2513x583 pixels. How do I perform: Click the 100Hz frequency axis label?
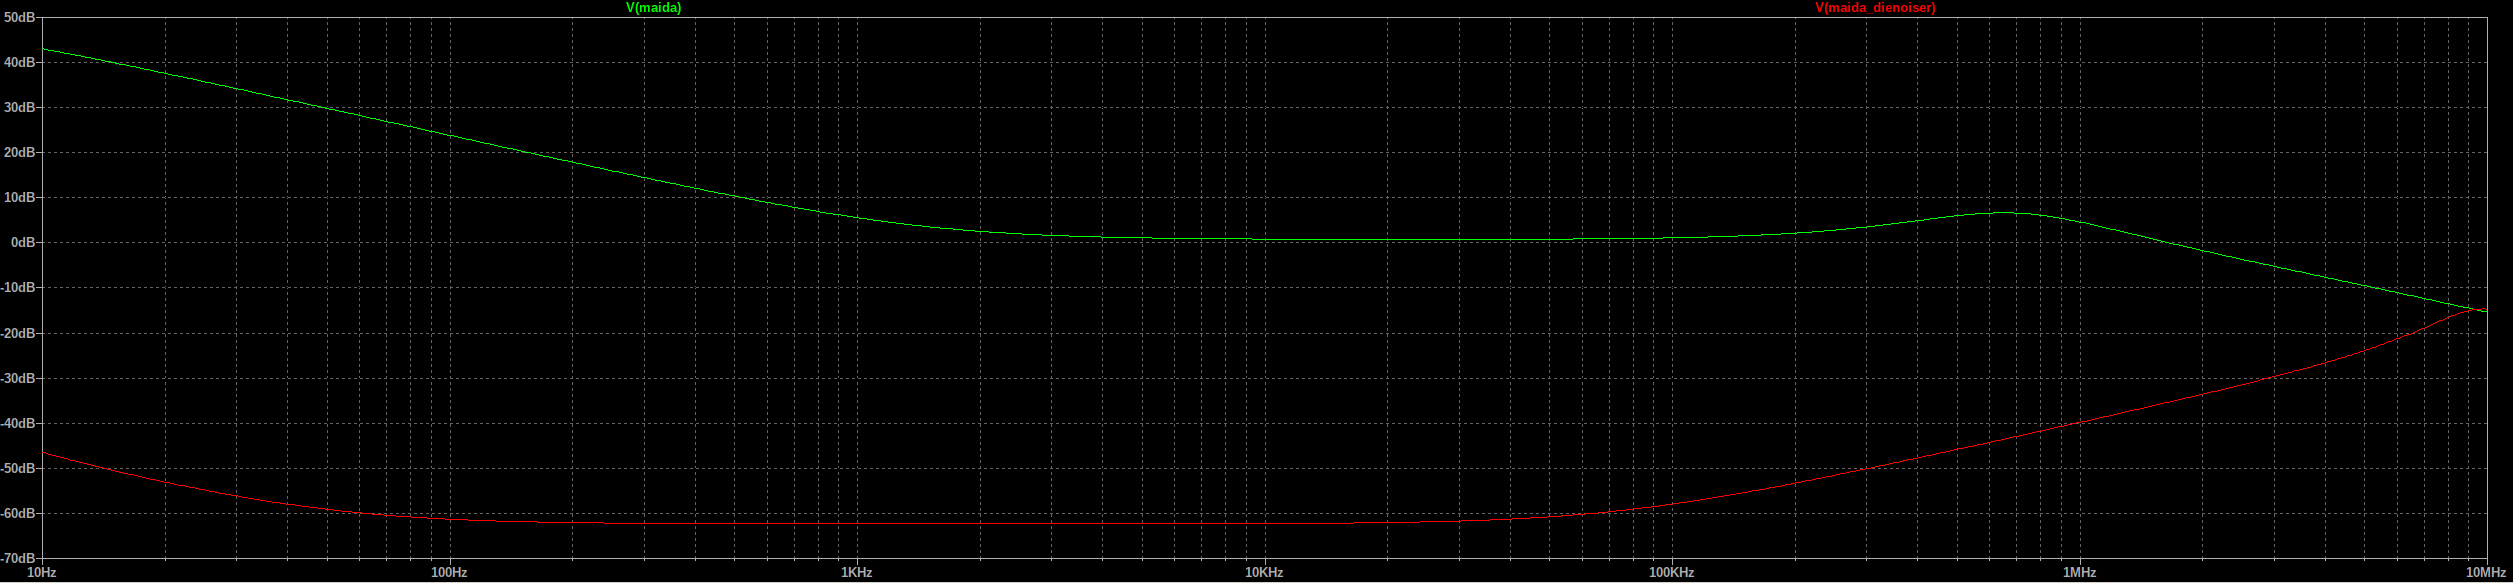(449, 573)
